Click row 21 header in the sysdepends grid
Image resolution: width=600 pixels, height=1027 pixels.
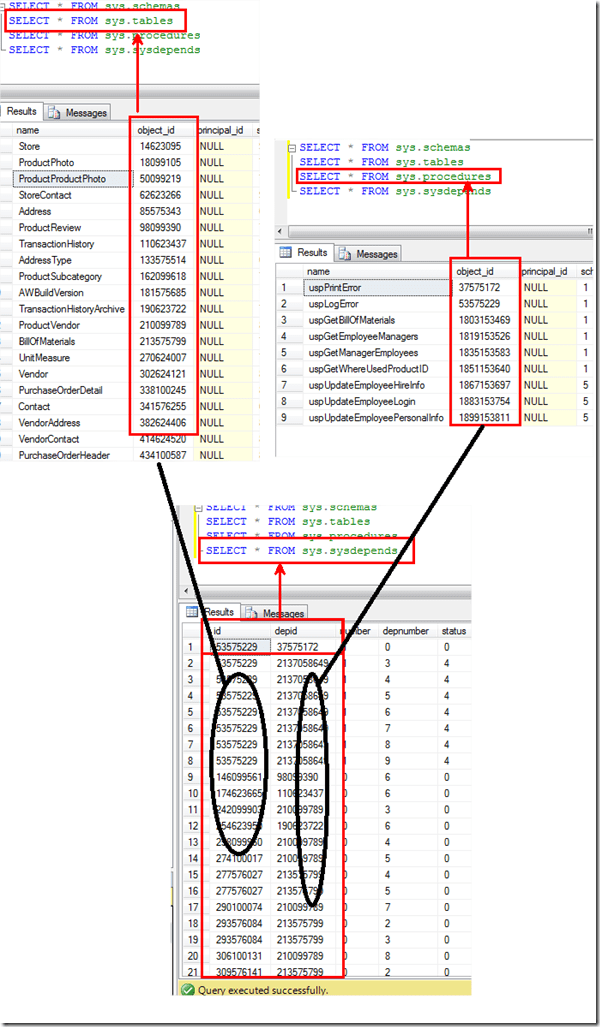point(190,971)
